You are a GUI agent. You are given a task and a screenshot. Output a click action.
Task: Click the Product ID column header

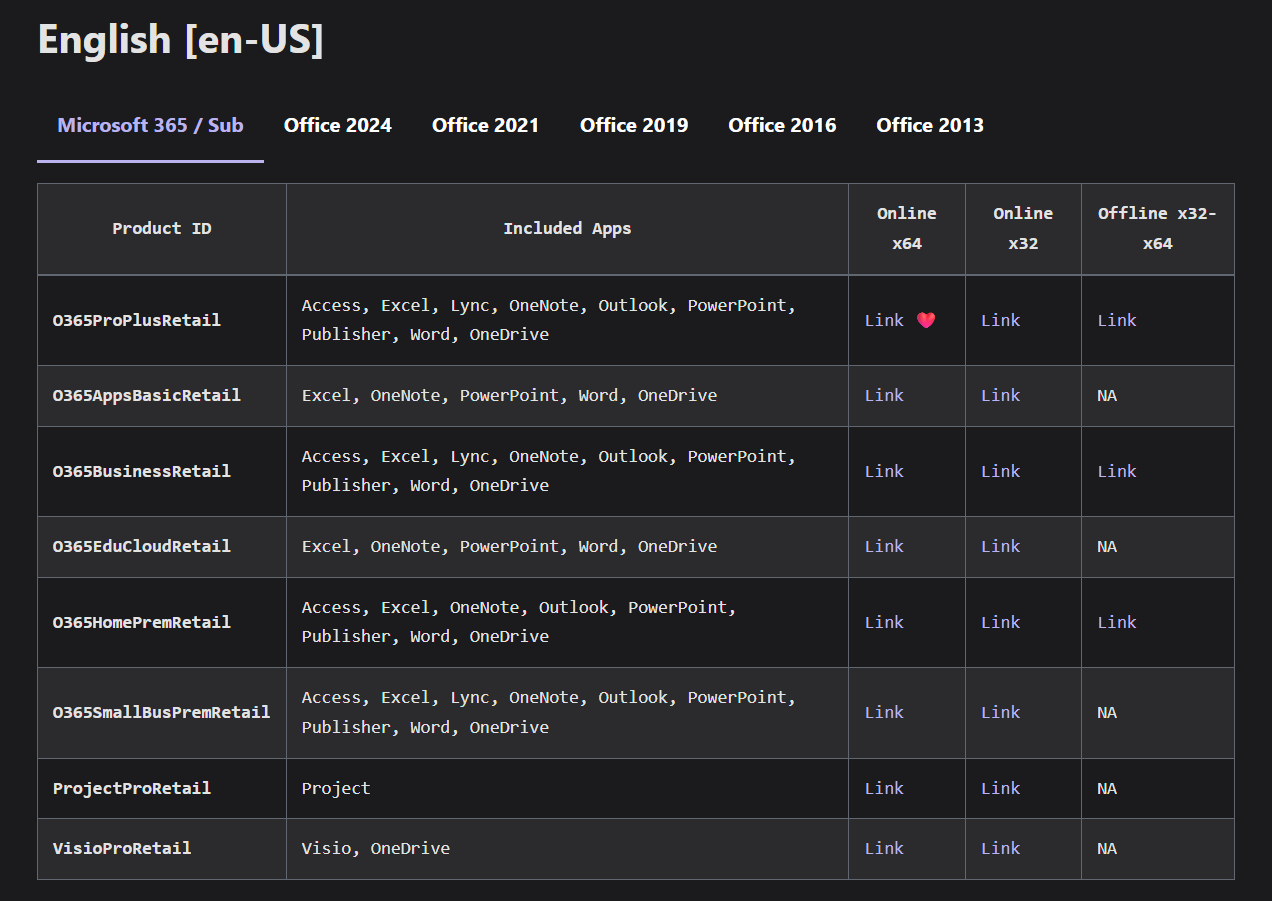(x=162, y=228)
